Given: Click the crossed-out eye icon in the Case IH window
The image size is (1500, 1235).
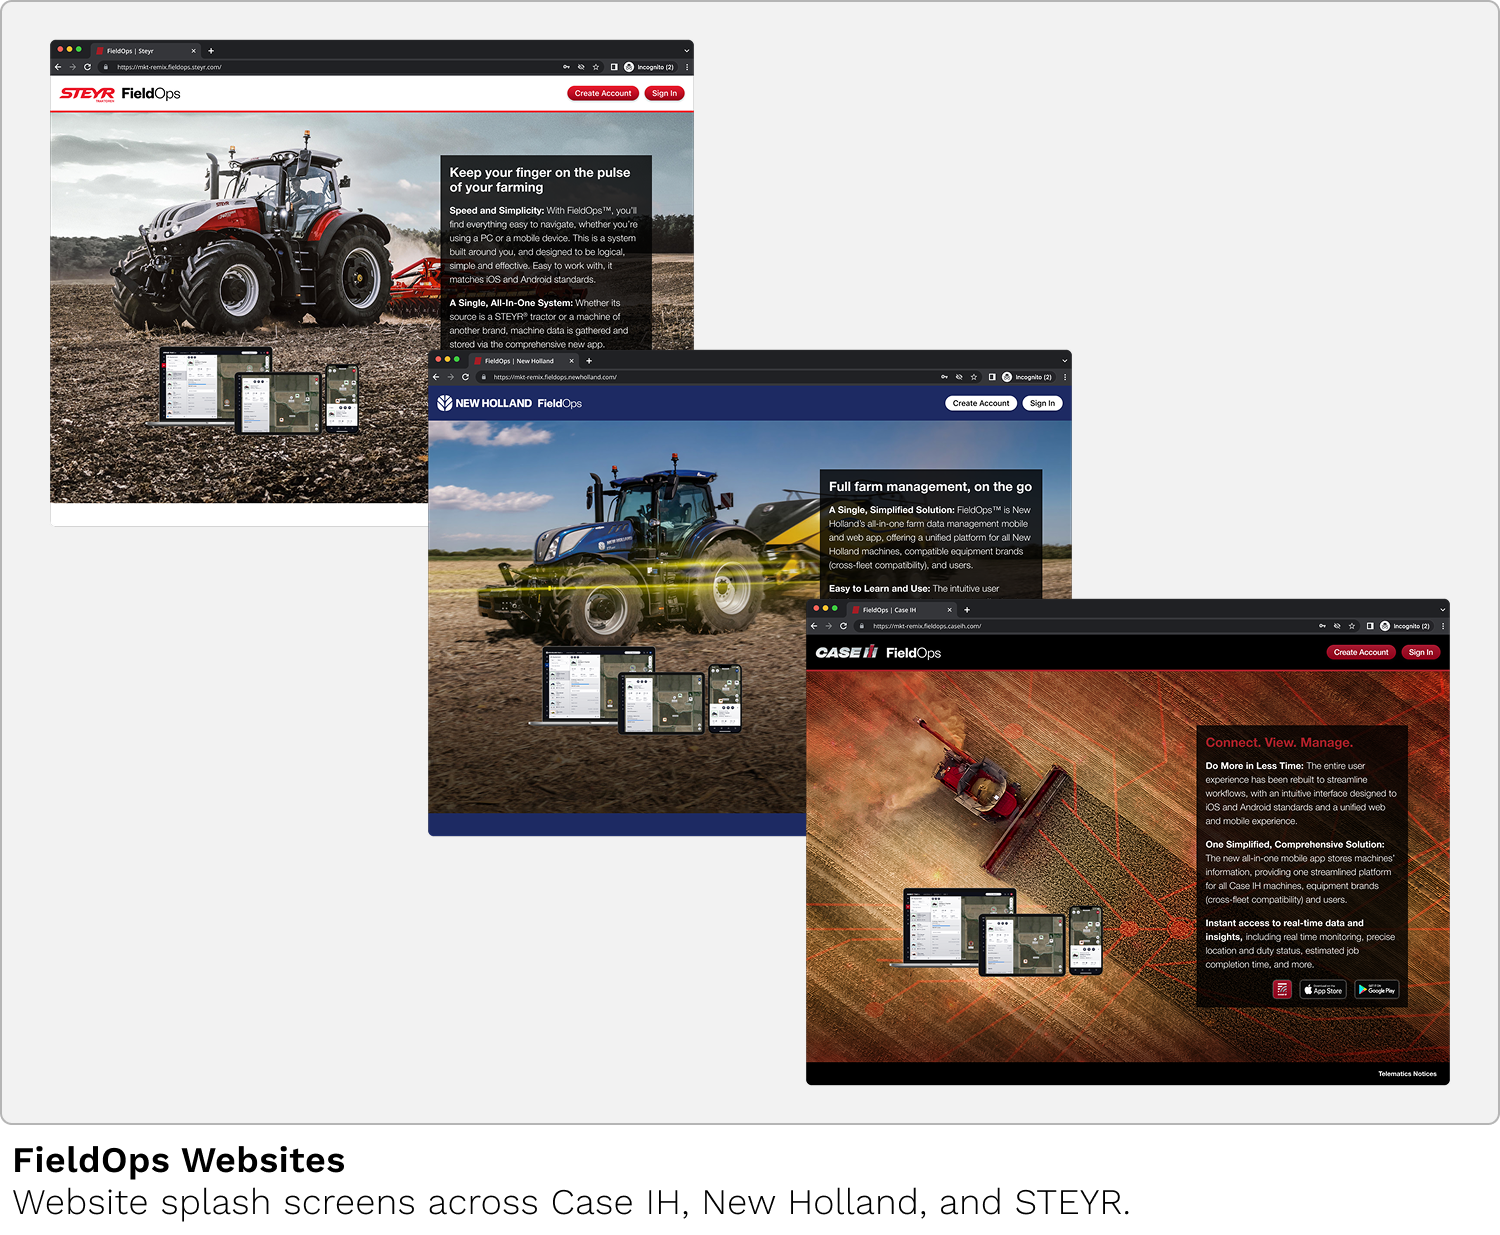Looking at the screenshot, I should click(1337, 626).
